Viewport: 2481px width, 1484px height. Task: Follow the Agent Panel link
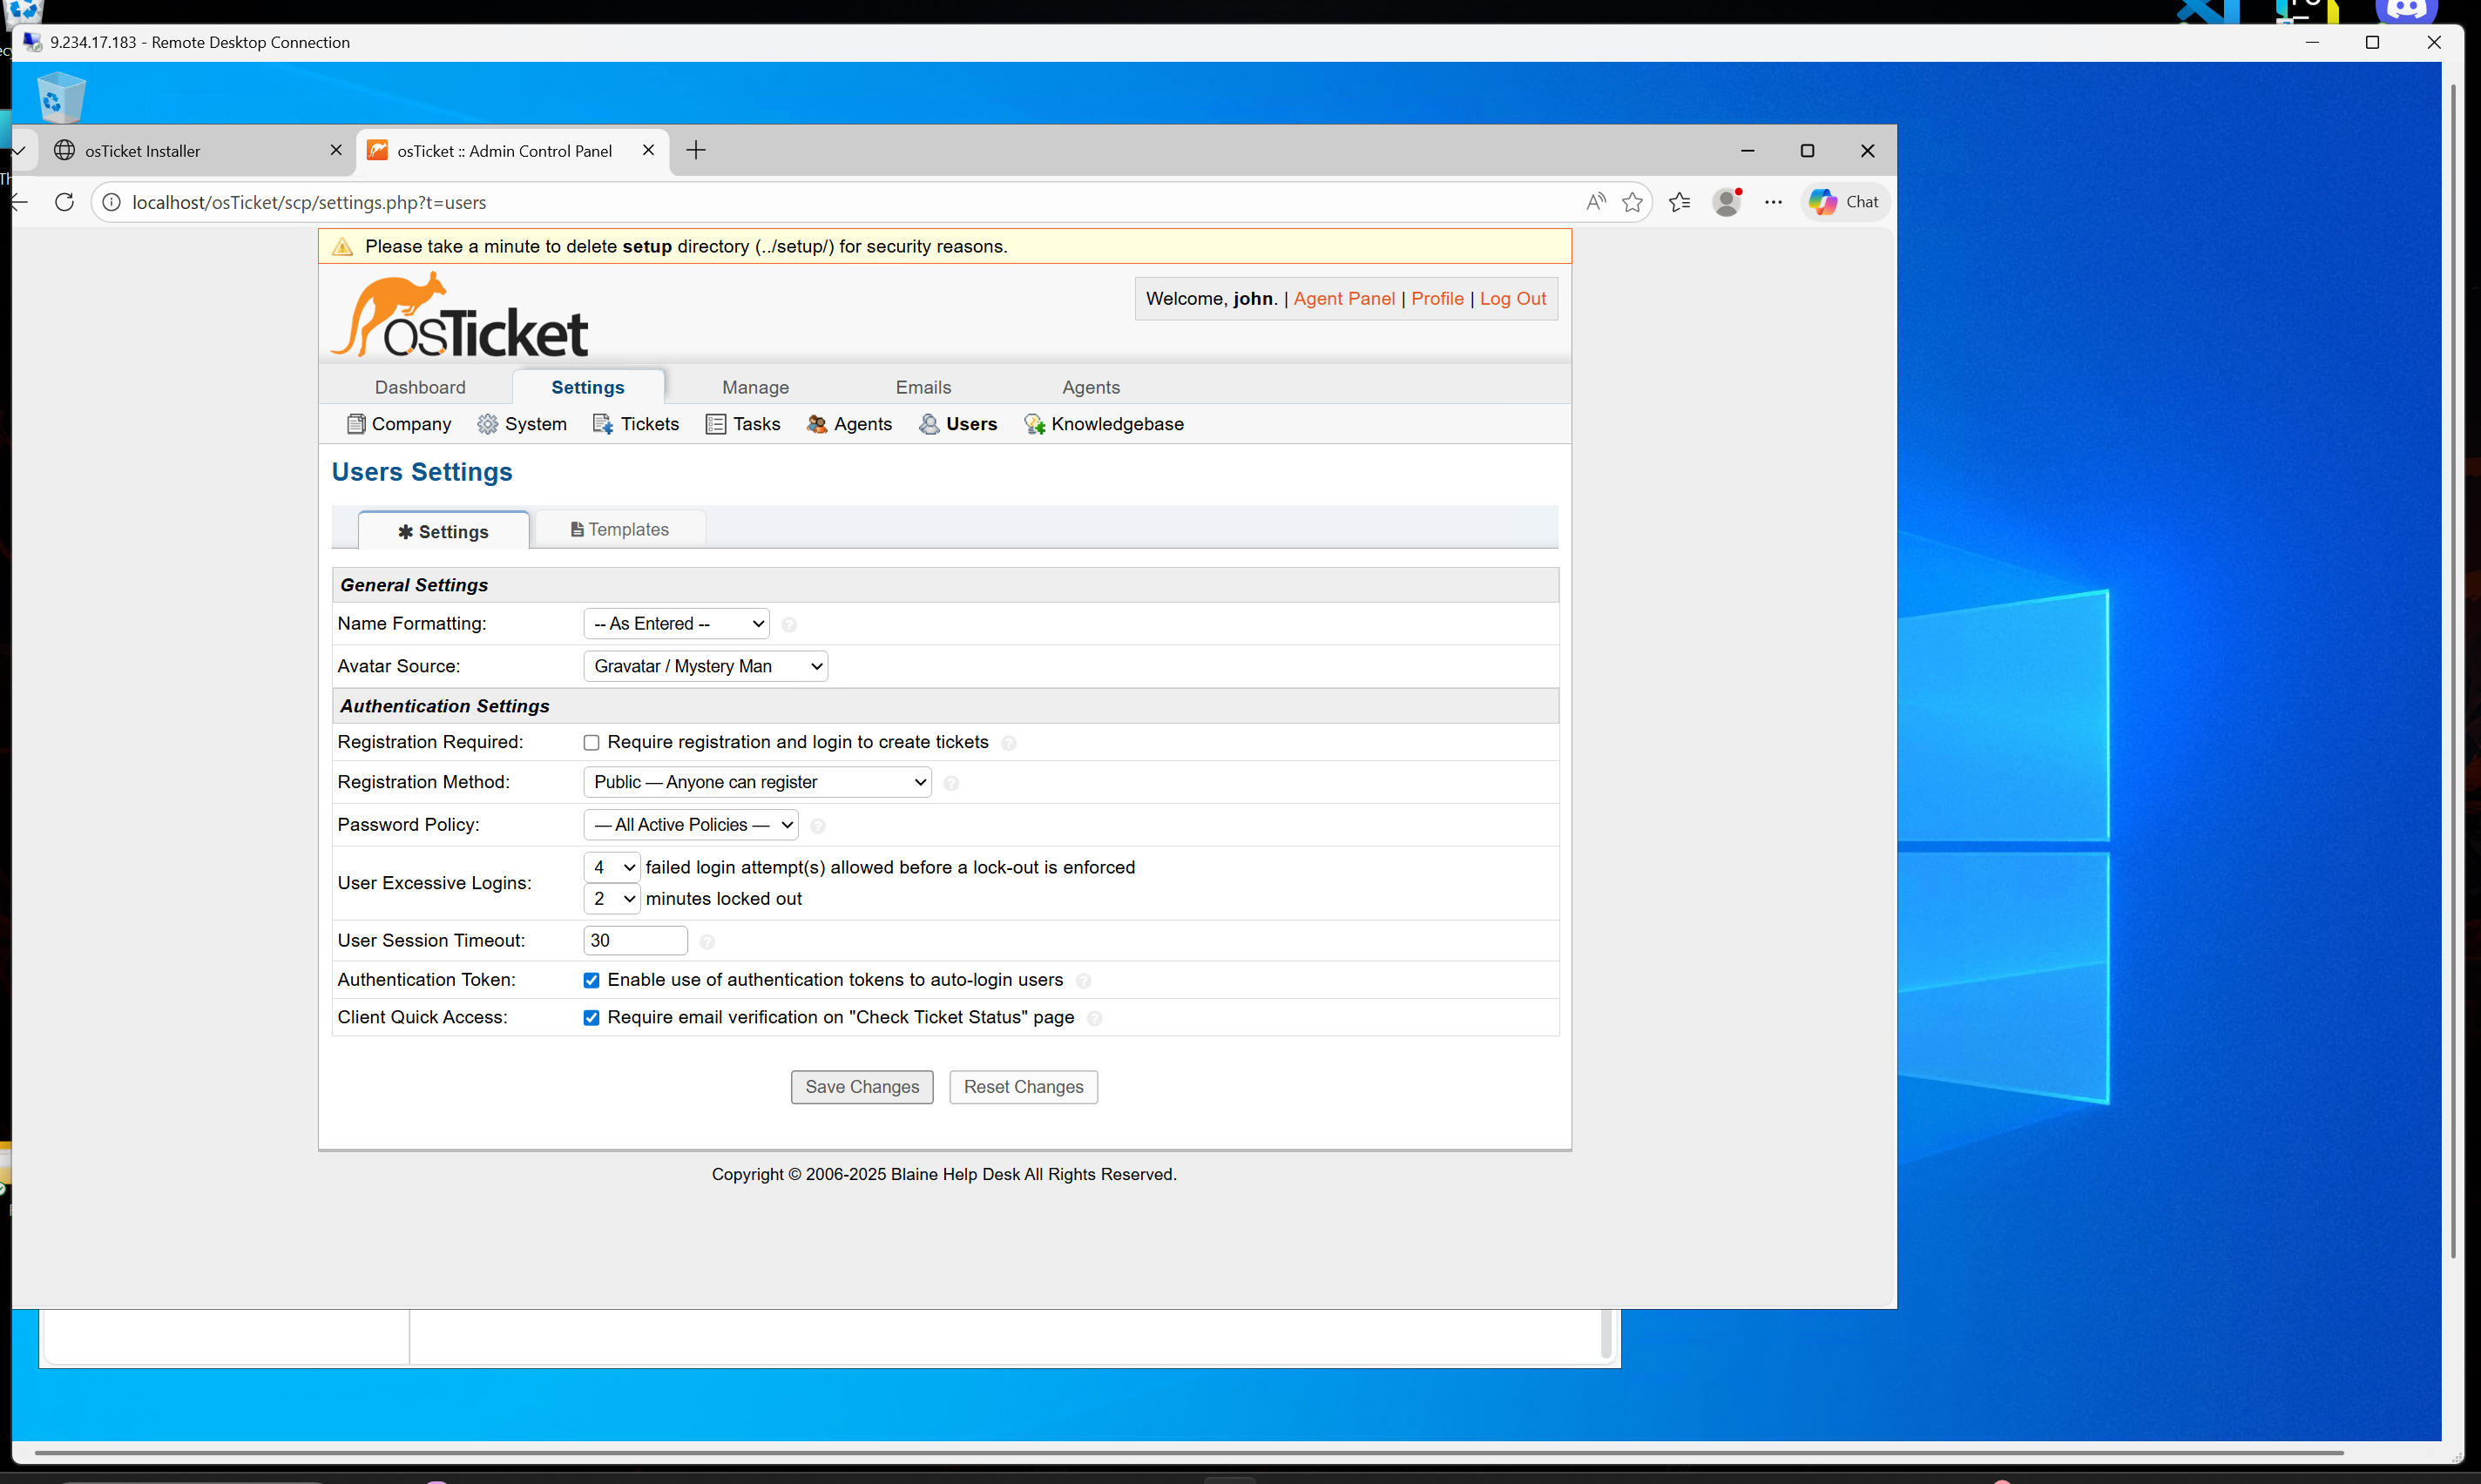coord(1343,298)
